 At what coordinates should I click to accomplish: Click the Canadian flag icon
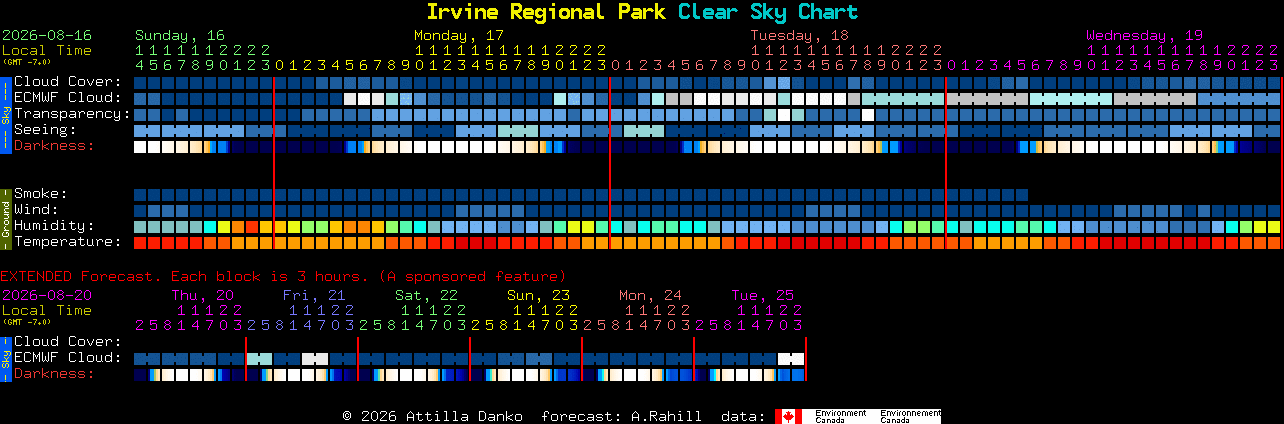789,416
